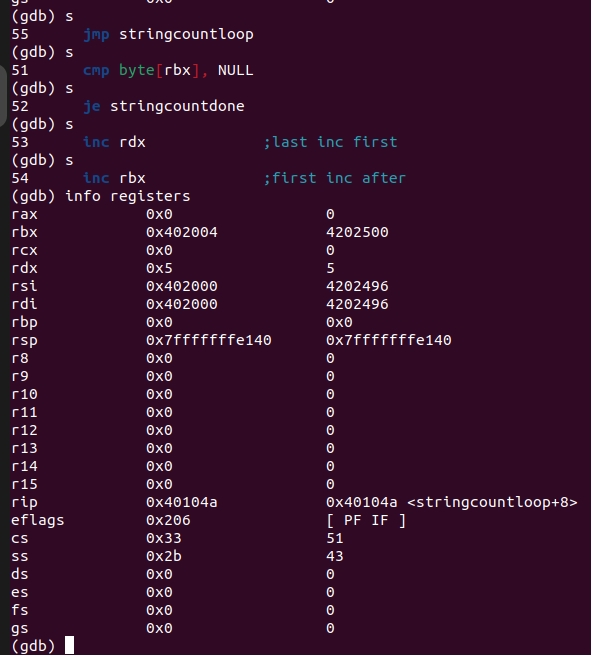The width and height of the screenshot is (591, 655).
Task: Click the eflags '[ PF IF ]' flags
Action: coord(366,520)
